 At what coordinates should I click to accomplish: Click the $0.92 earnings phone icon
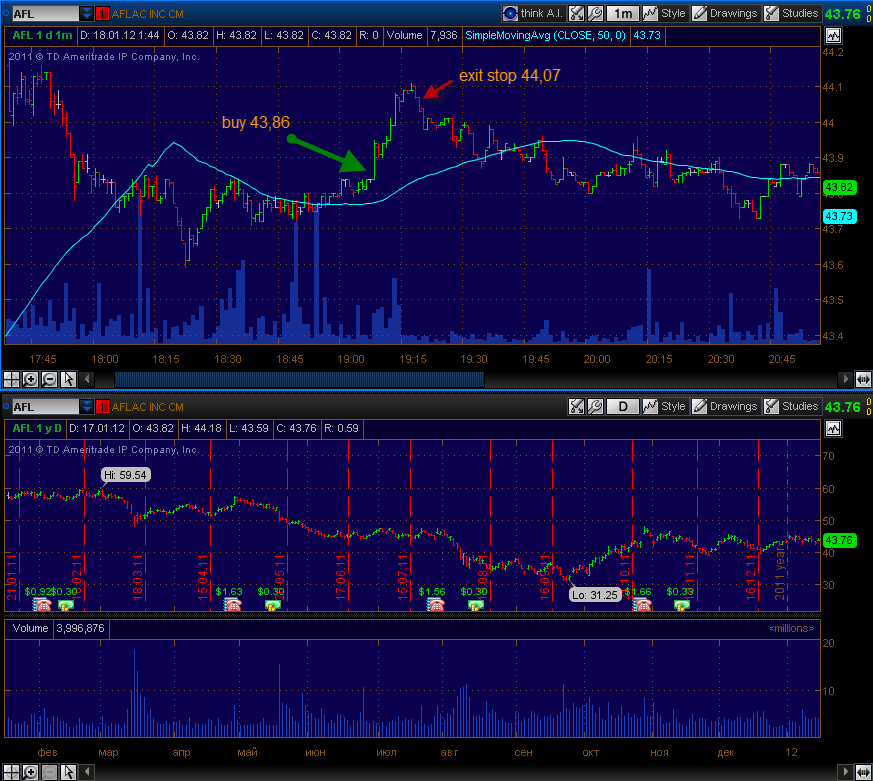(42, 604)
